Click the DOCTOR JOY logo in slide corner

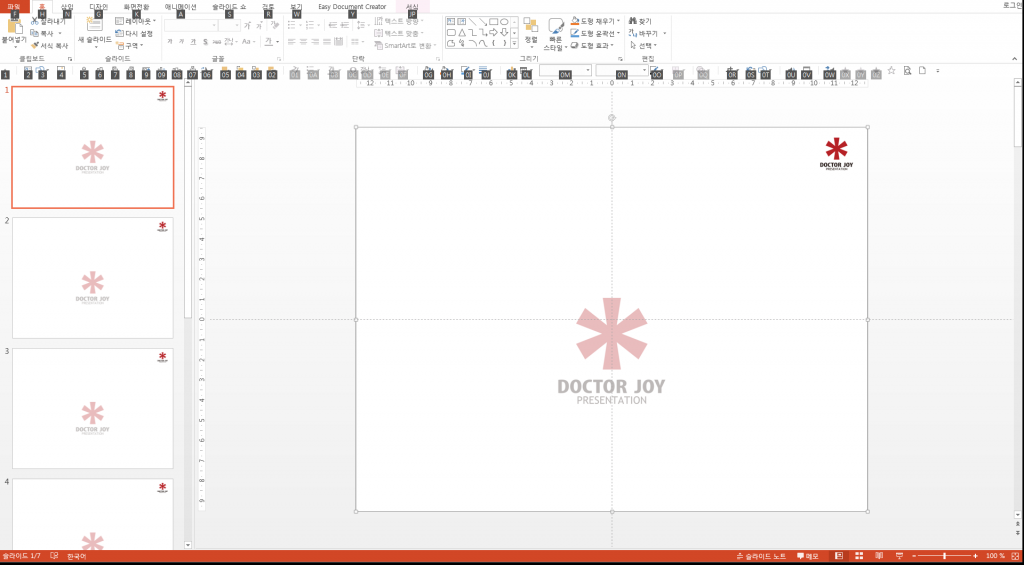click(x=836, y=154)
